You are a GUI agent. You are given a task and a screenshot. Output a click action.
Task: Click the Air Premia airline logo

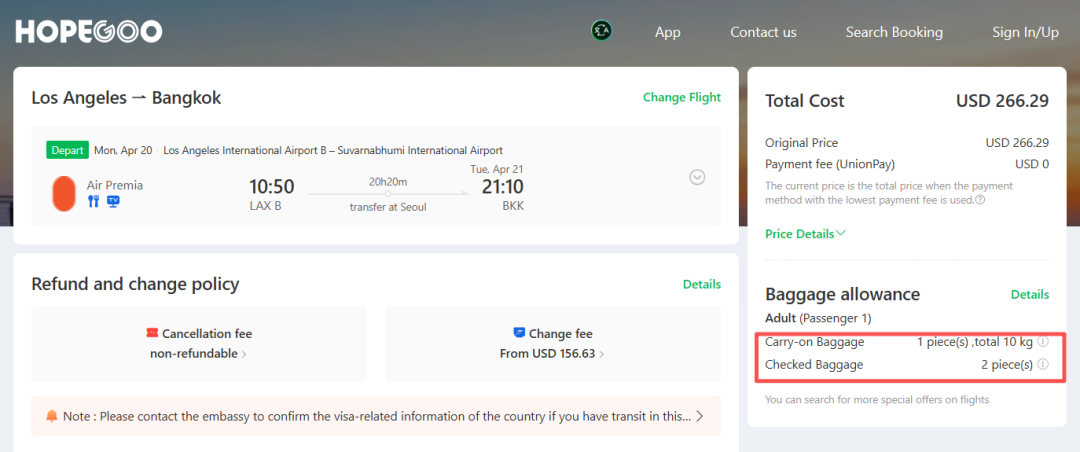click(x=64, y=193)
